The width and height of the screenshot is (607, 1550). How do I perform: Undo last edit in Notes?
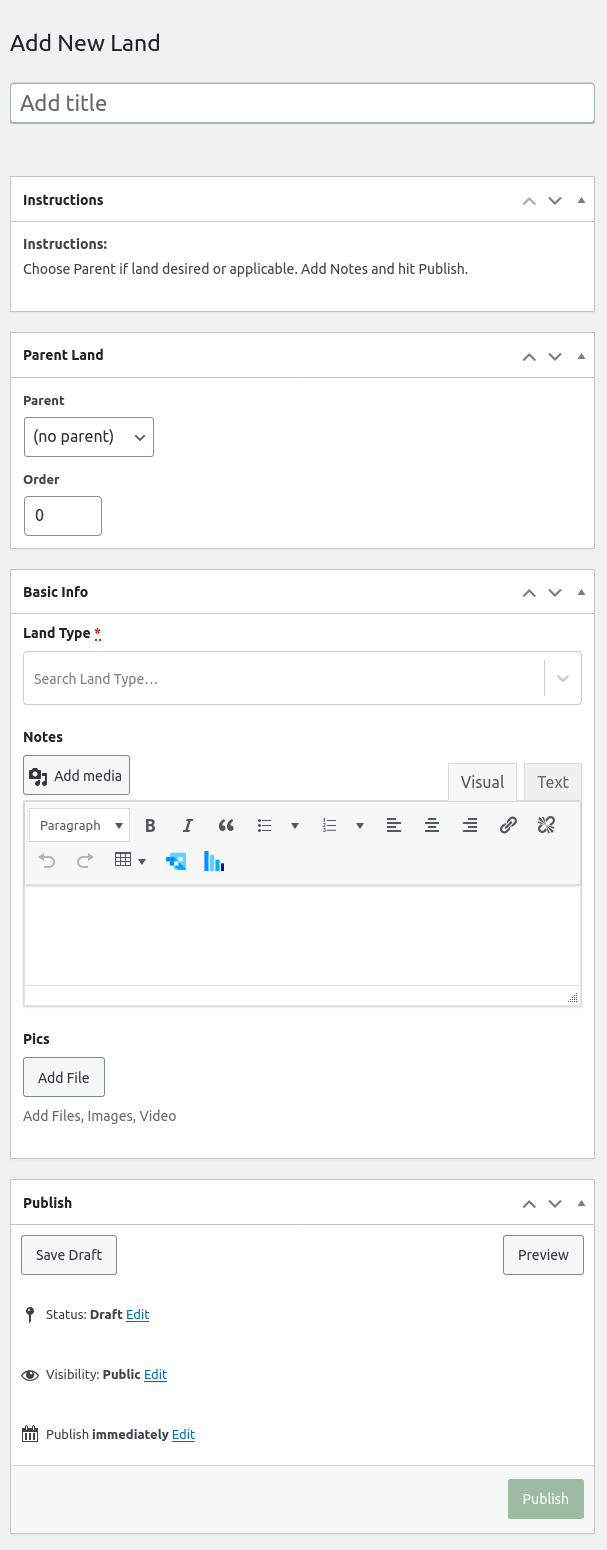click(47, 860)
